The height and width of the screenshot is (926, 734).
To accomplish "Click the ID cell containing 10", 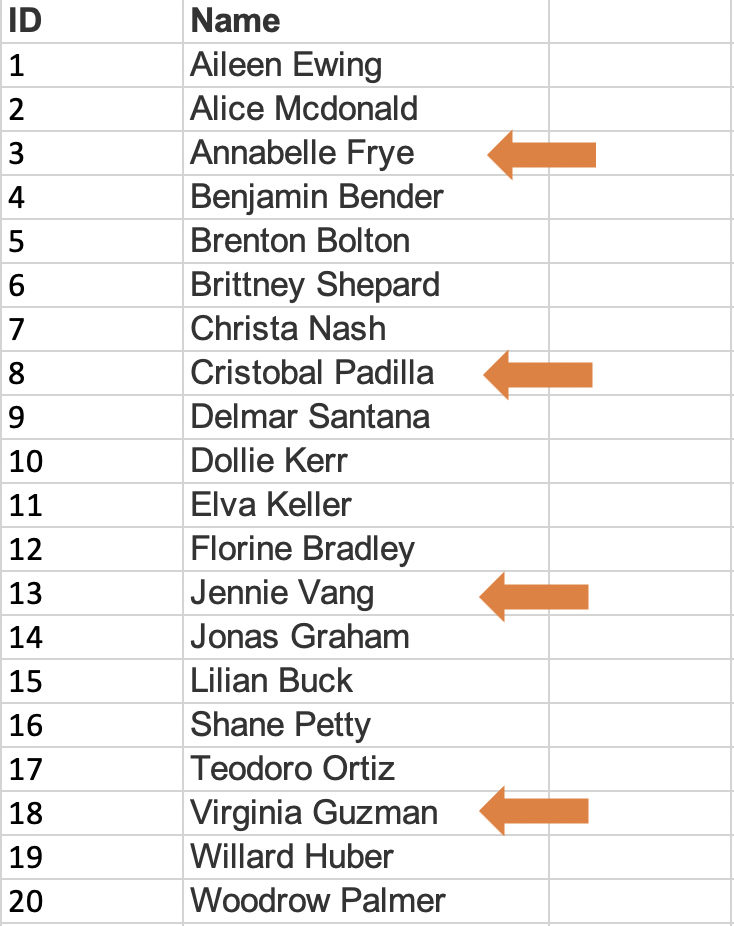I will (92, 461).
